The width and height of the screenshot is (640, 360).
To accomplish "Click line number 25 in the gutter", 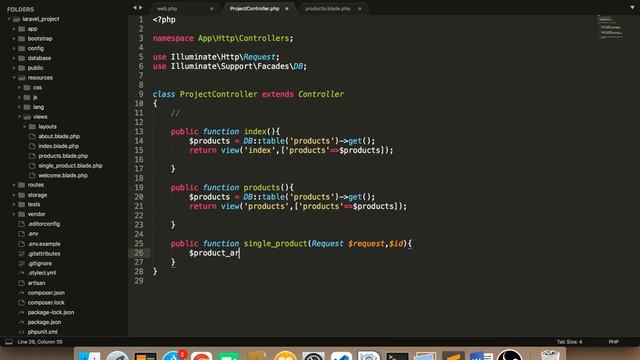I will [x=139, y=243].
